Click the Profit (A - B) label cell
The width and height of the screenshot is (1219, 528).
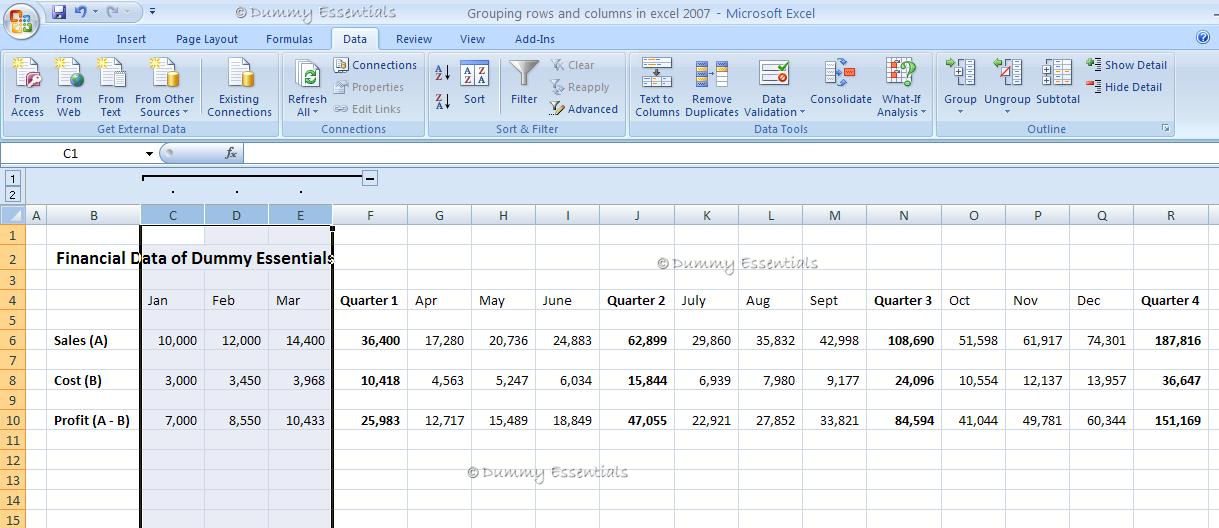(94, 420)
